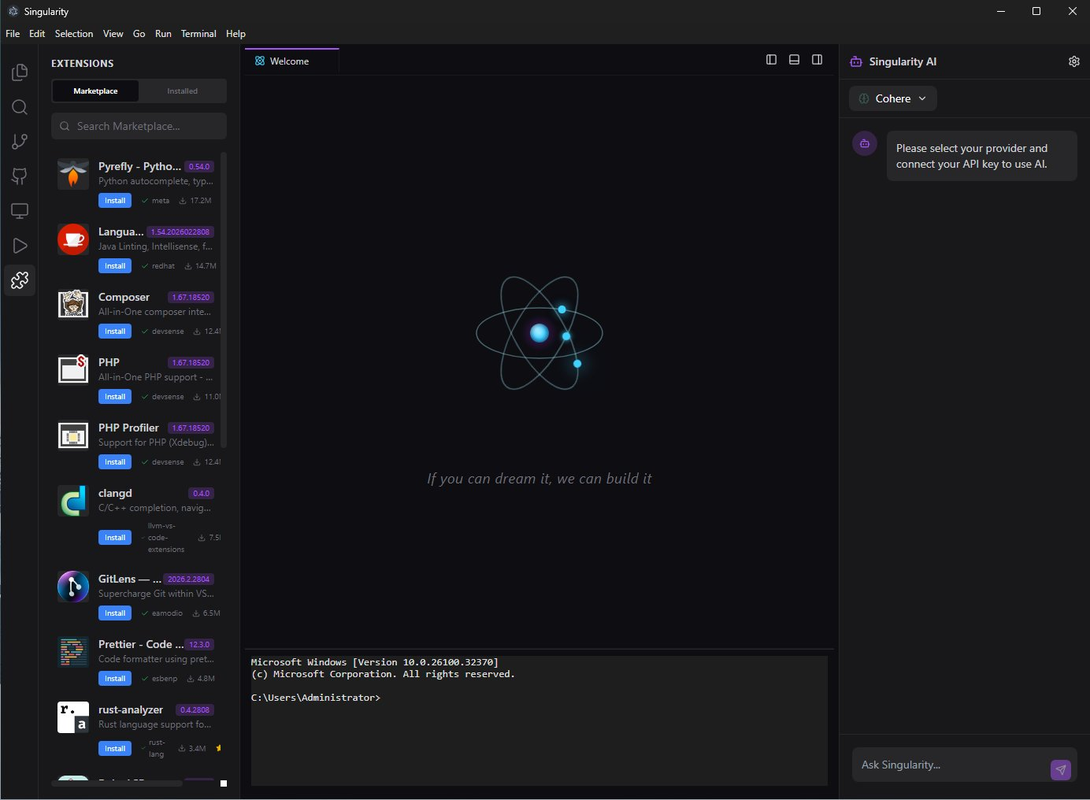This screenshot has height=800, width=1090.
Task: Open the Run and Debug view
Action: [19, 245]
